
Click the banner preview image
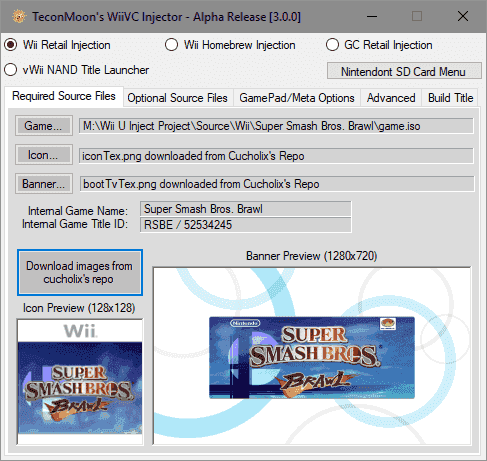[312, 356]
